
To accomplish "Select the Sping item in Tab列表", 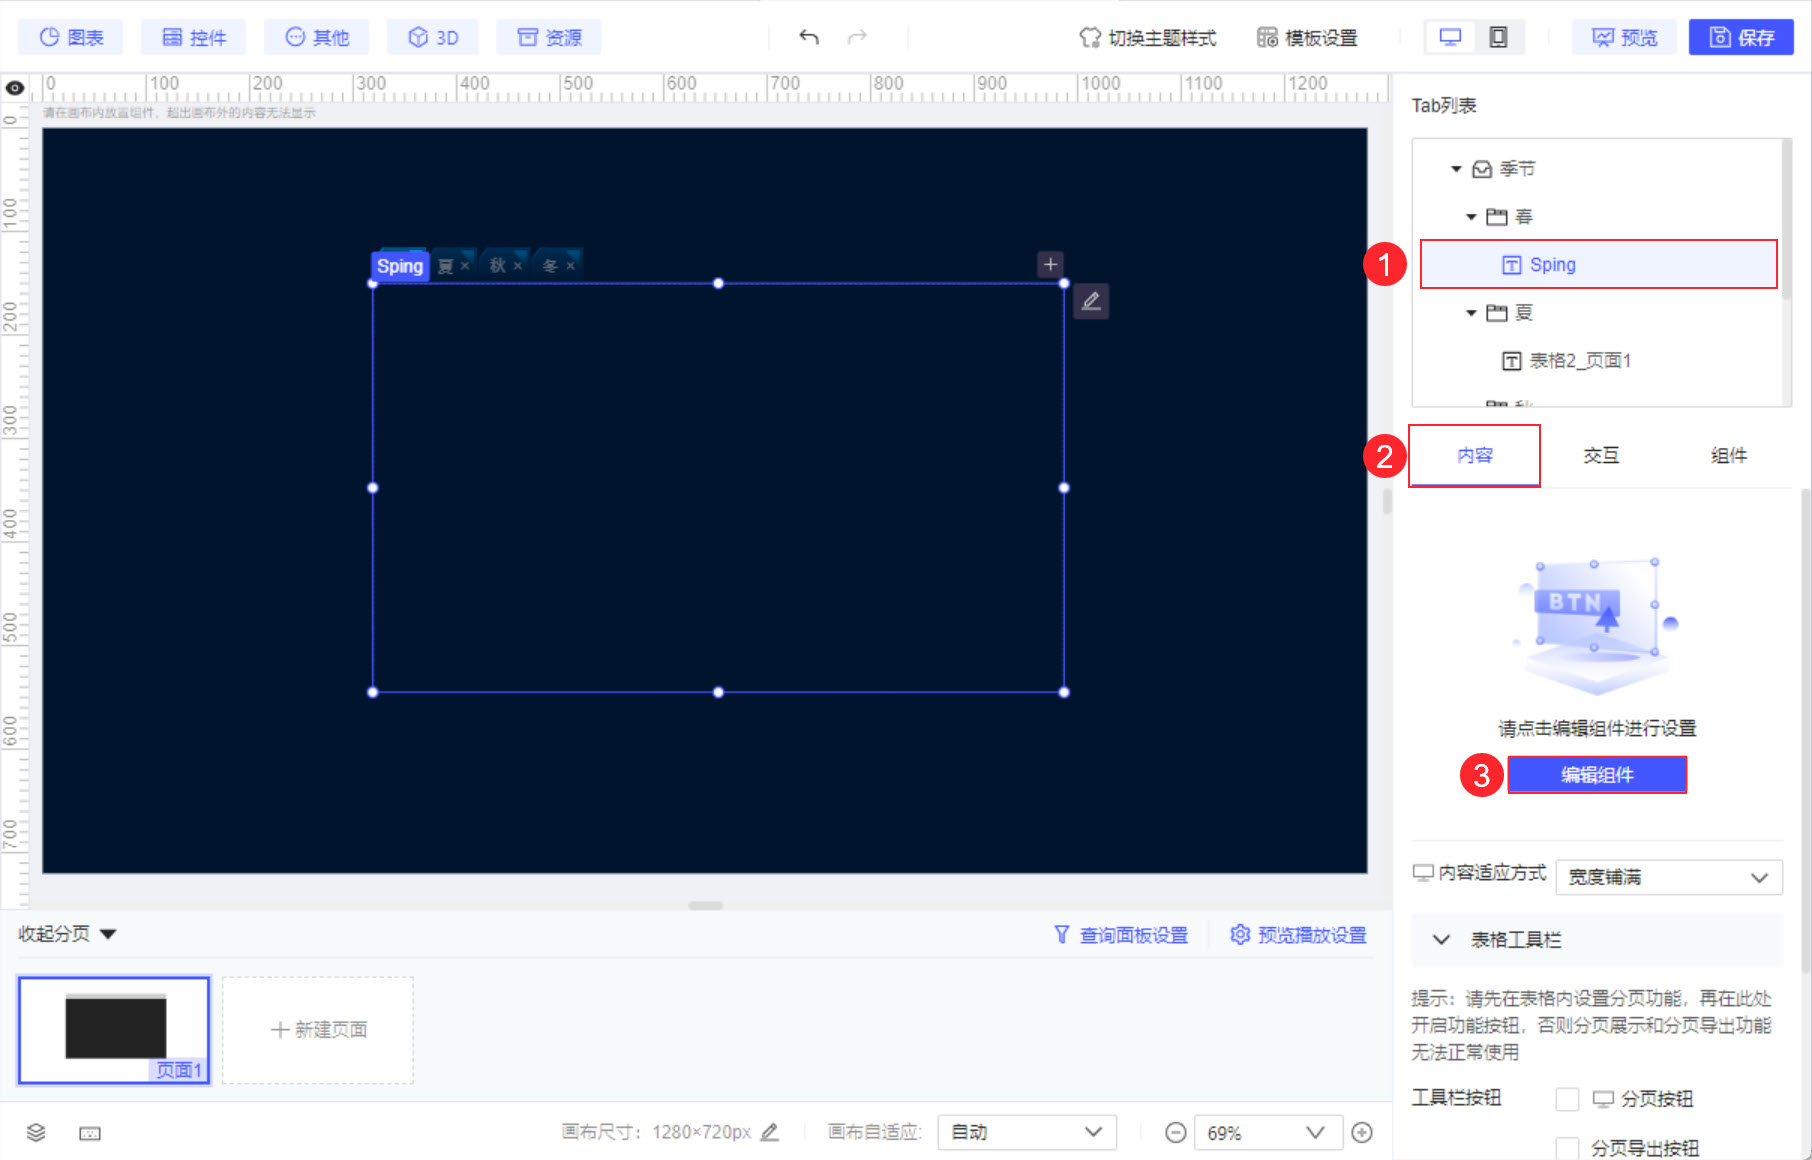I will coord(1598,265).
